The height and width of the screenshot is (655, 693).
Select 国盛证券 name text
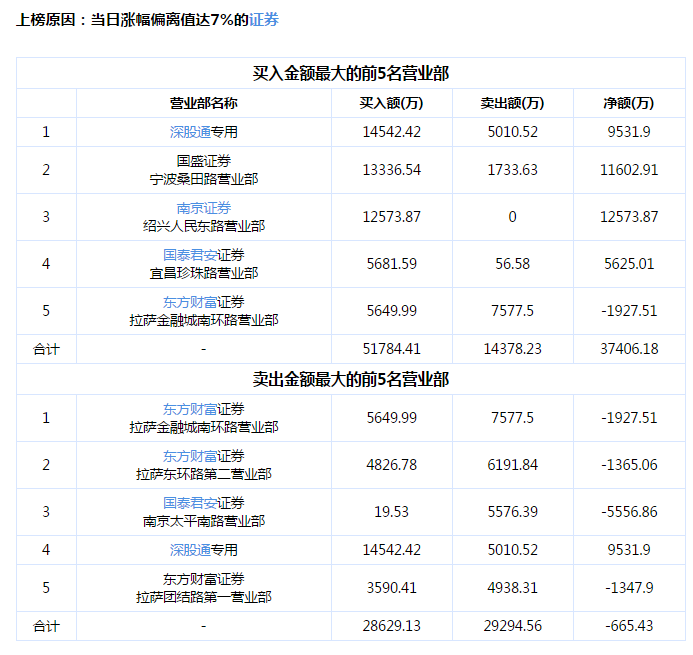[x=204, y=161]
